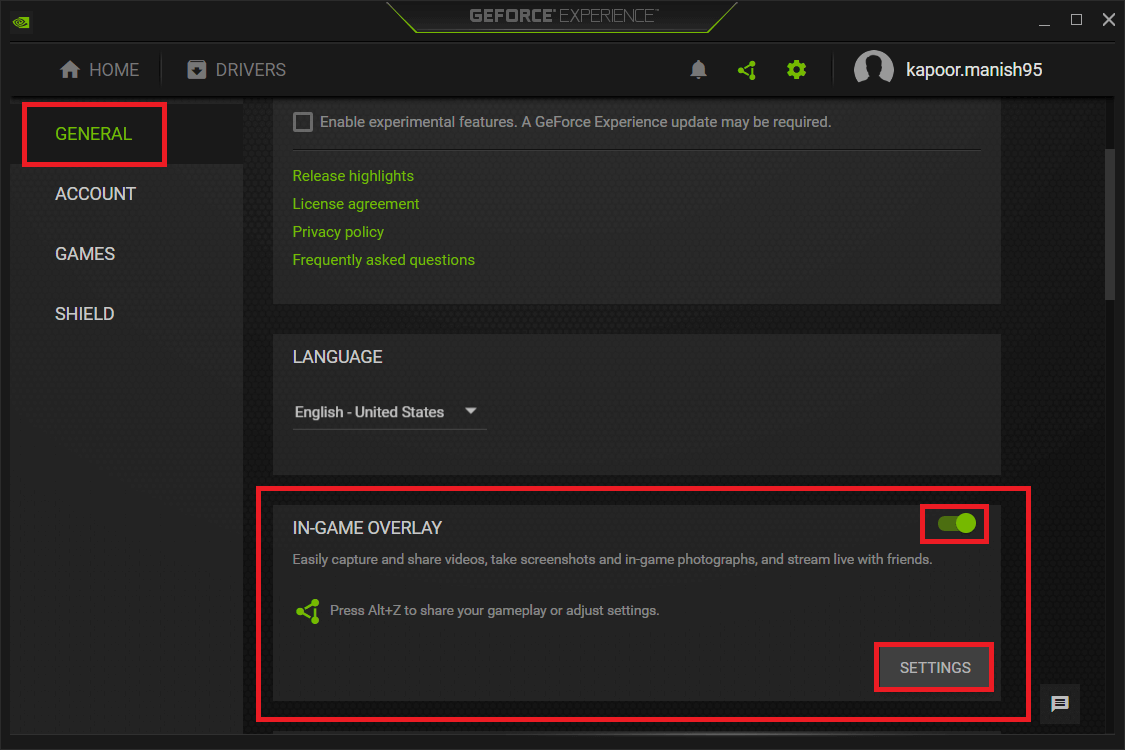Click the user profile avatar icon
The height and width of the screenshot is (750, 1125).
(873, 70)
